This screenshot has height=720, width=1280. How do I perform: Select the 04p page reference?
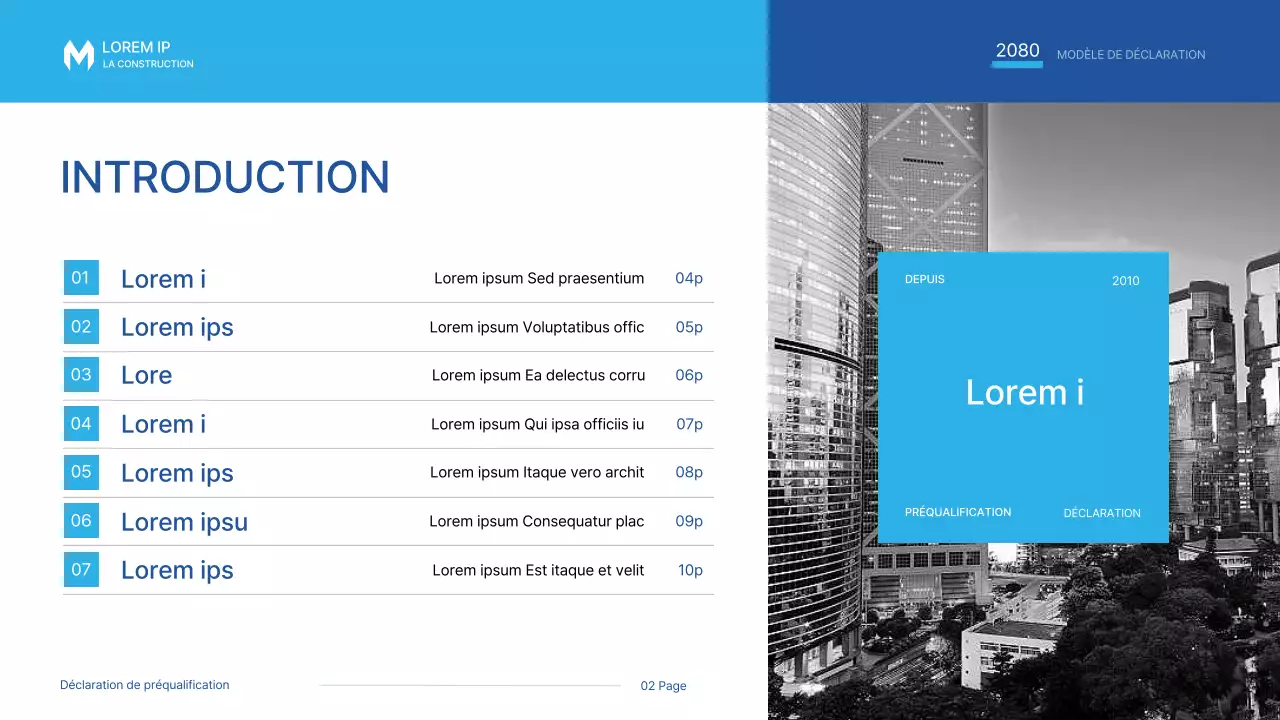point(689,278)
